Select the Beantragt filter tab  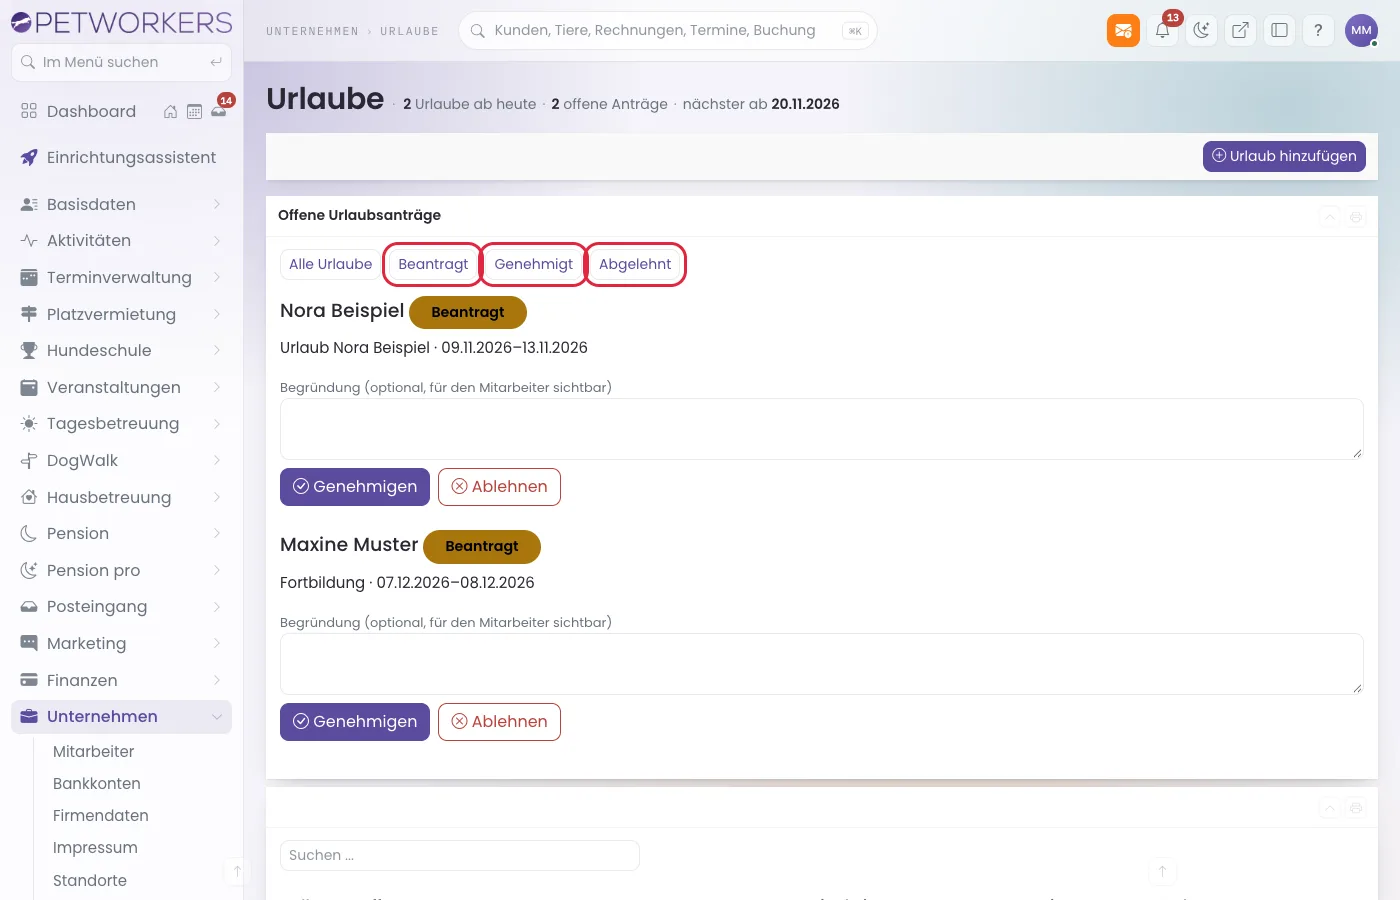coord(433,264)
